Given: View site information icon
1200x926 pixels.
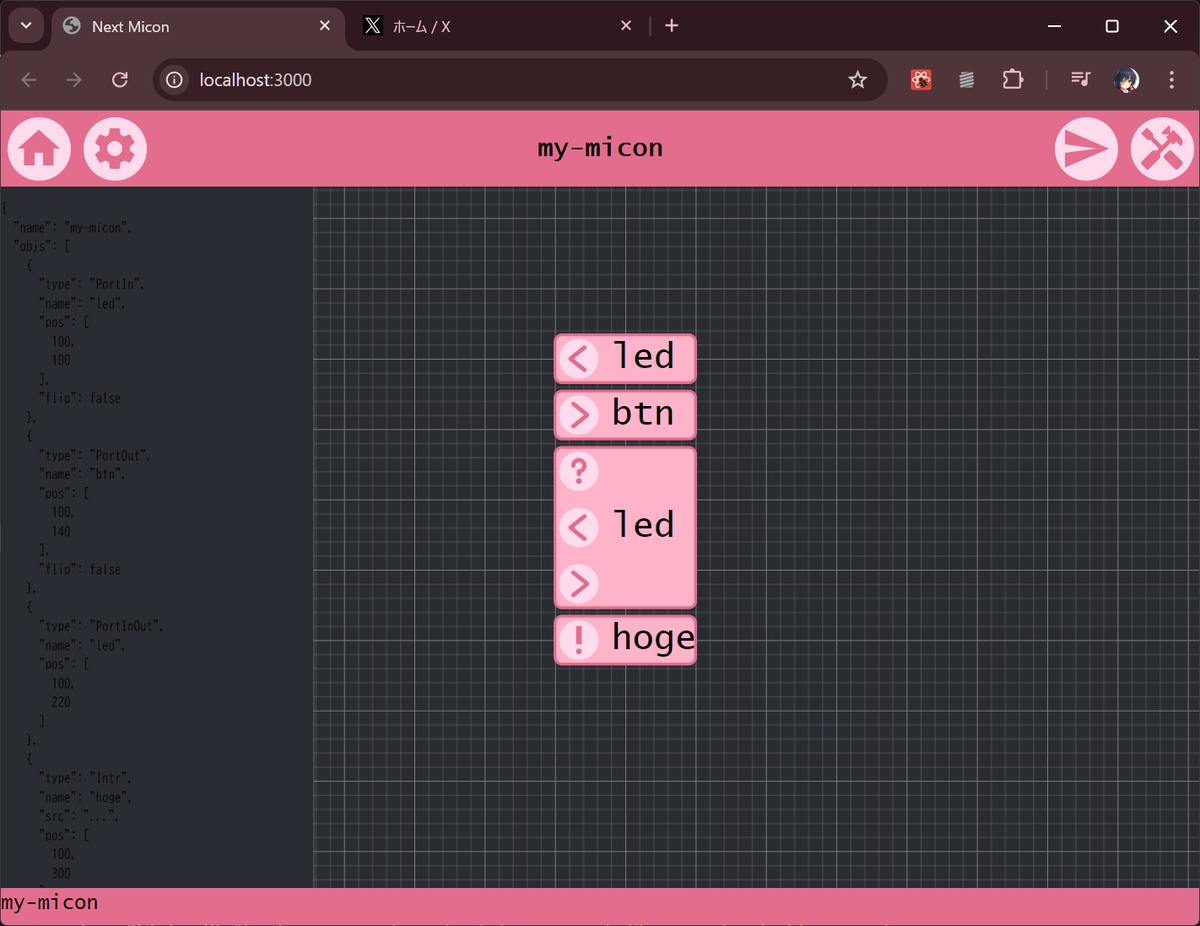Looking at the screenshot, I should coord(175,80).
